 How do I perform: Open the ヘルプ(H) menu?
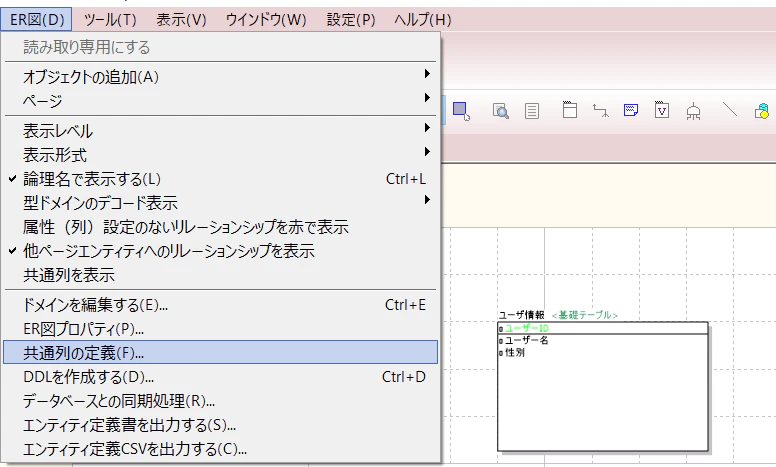pos(423,20)
